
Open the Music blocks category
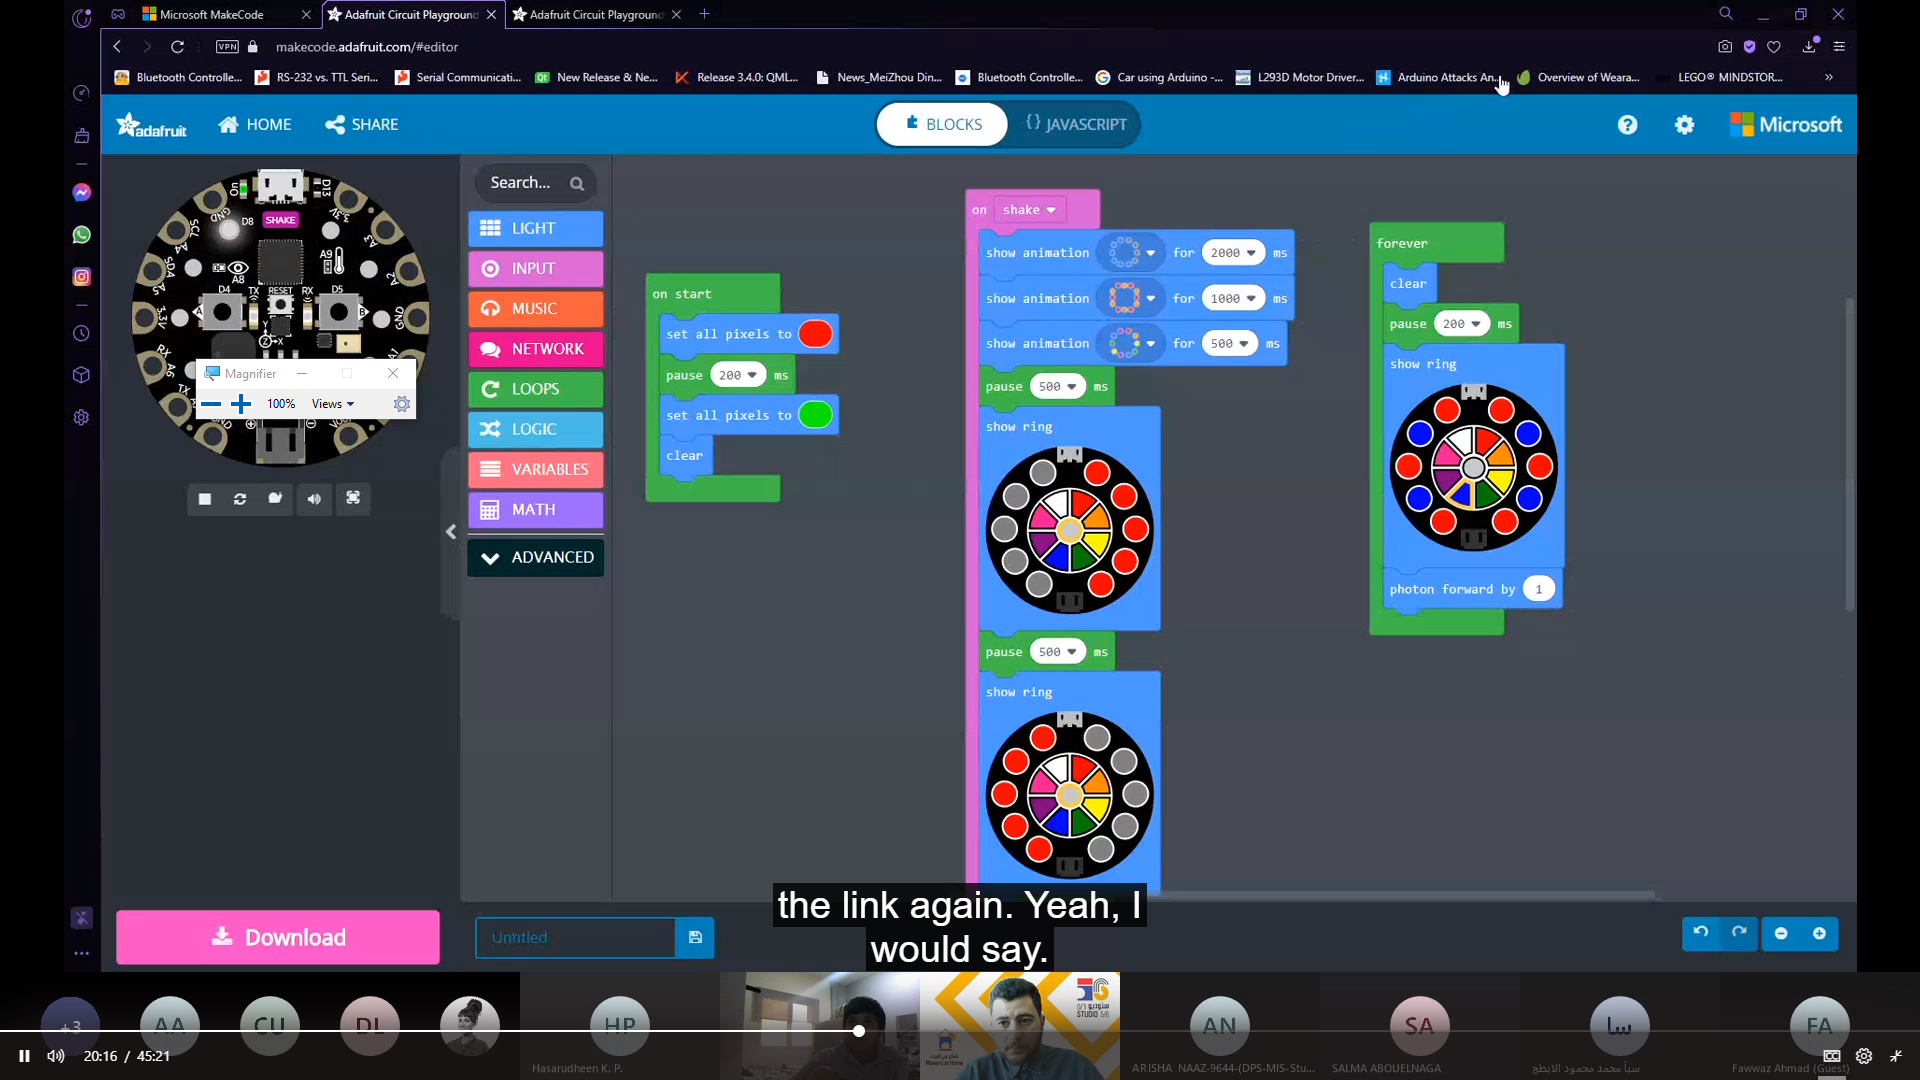tap(536, 309)
